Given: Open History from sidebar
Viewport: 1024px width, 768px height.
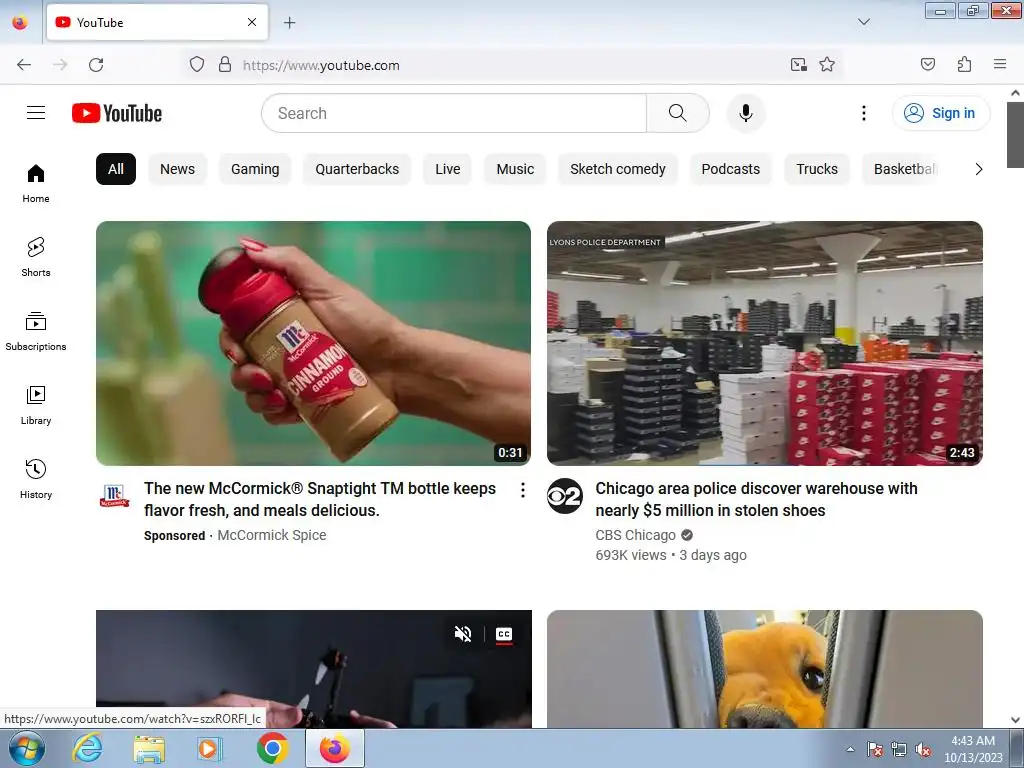Looking at the screenshot, I should click(36, 479).
